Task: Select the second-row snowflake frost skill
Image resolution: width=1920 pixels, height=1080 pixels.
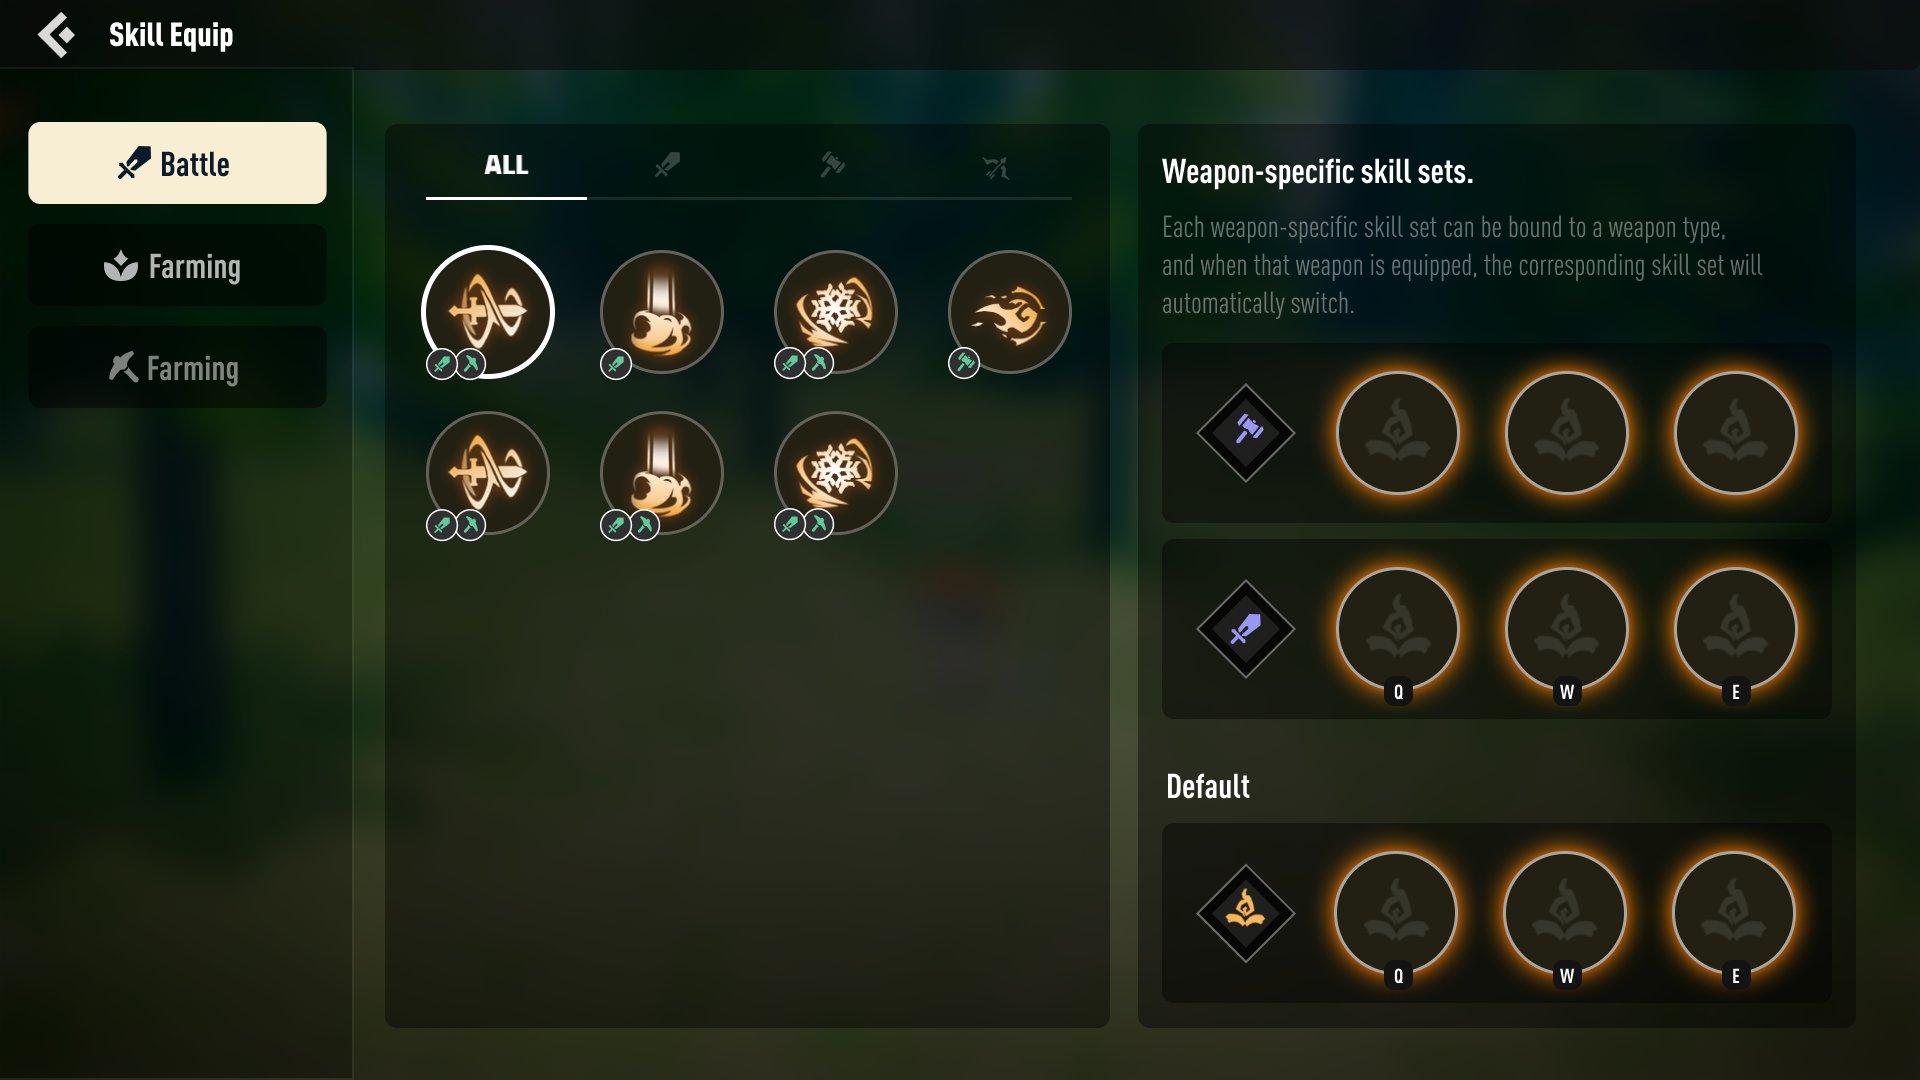Action: [835, 473]
